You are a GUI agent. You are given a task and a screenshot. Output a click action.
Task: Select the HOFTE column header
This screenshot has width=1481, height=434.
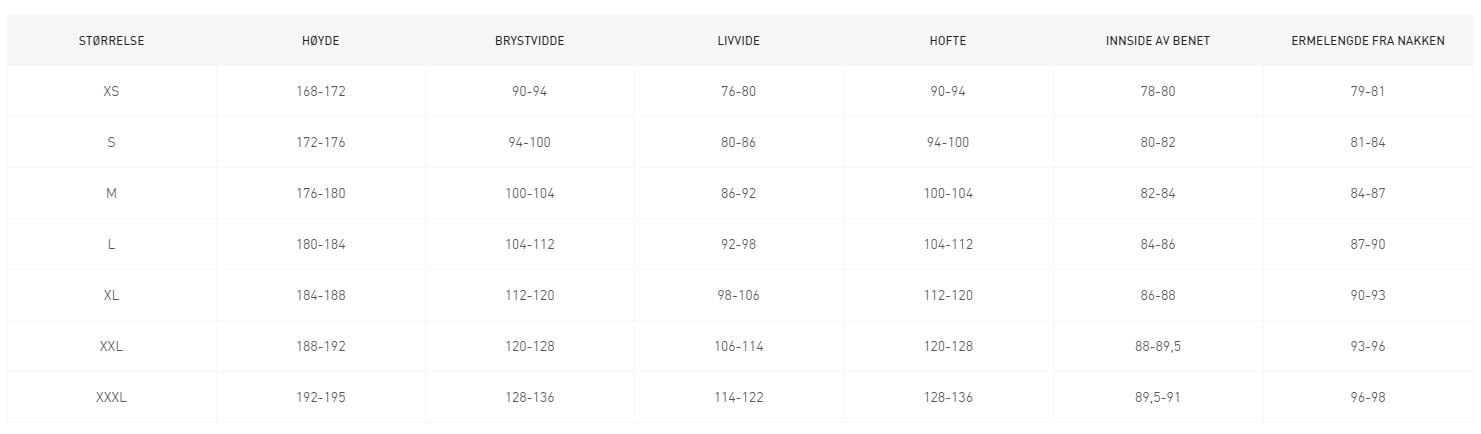[x=947, y=41]
